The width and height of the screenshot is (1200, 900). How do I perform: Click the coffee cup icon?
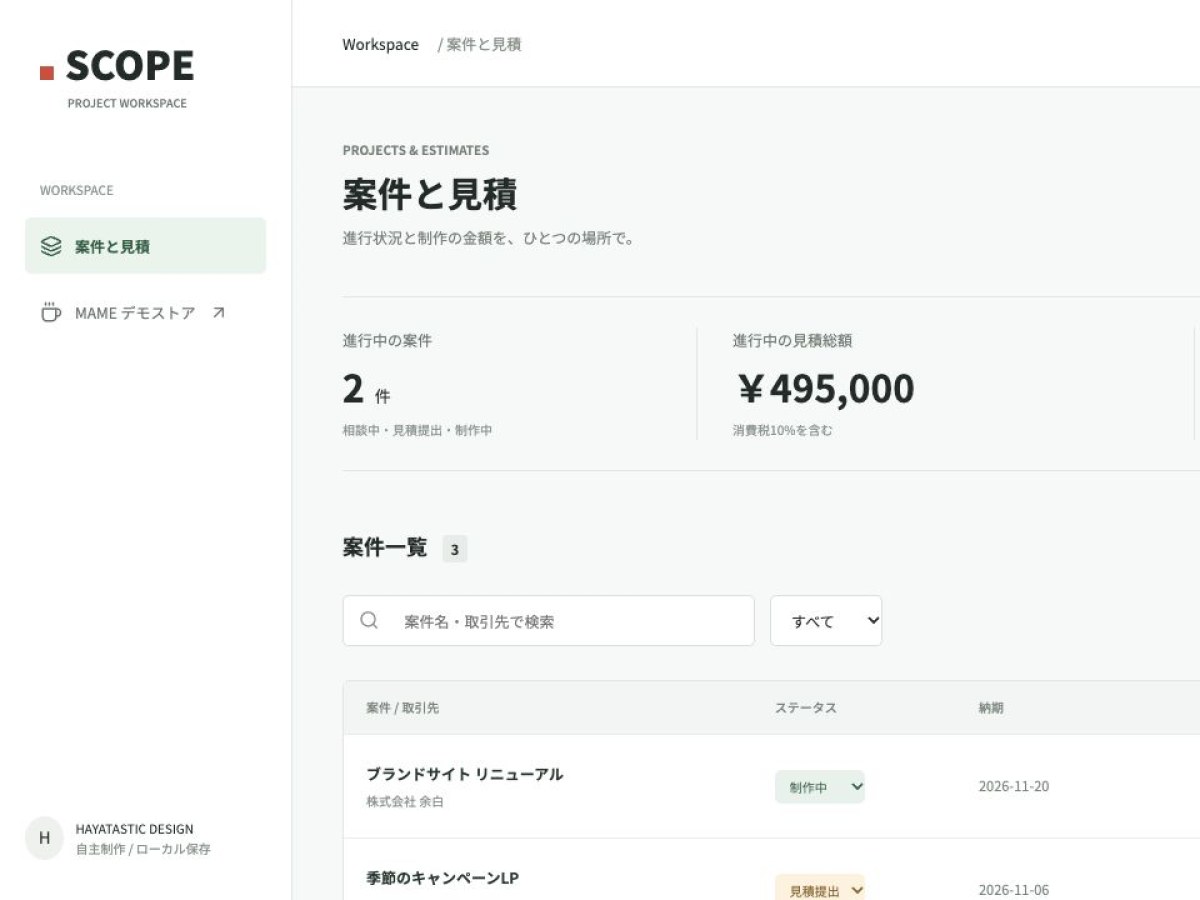[x=51, y=312]
